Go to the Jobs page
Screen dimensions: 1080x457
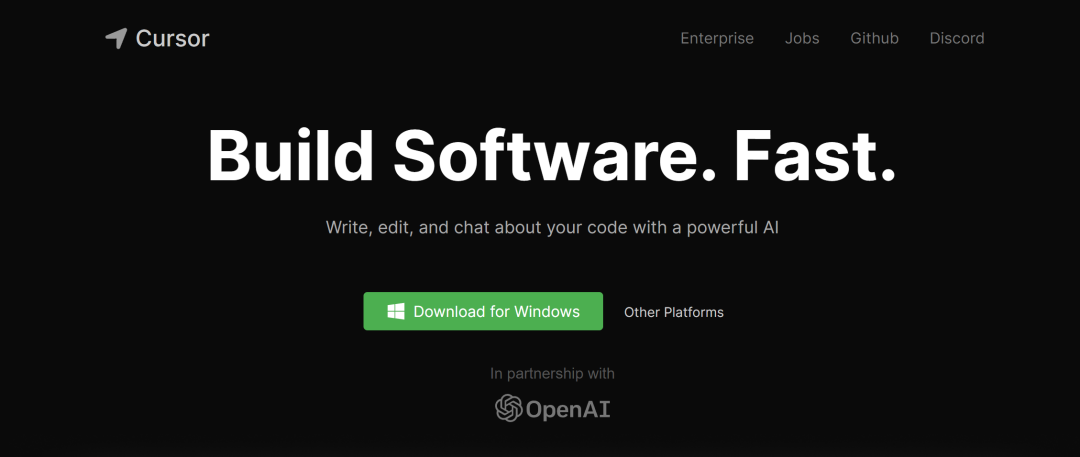point(802,39)
